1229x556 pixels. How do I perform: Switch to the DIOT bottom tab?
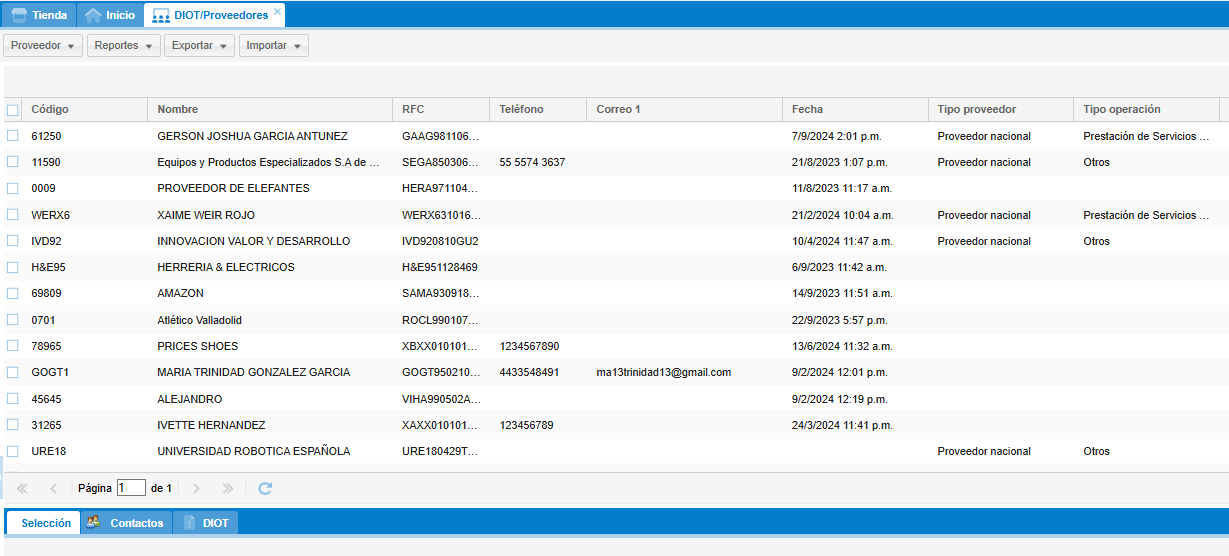point(205,523)
